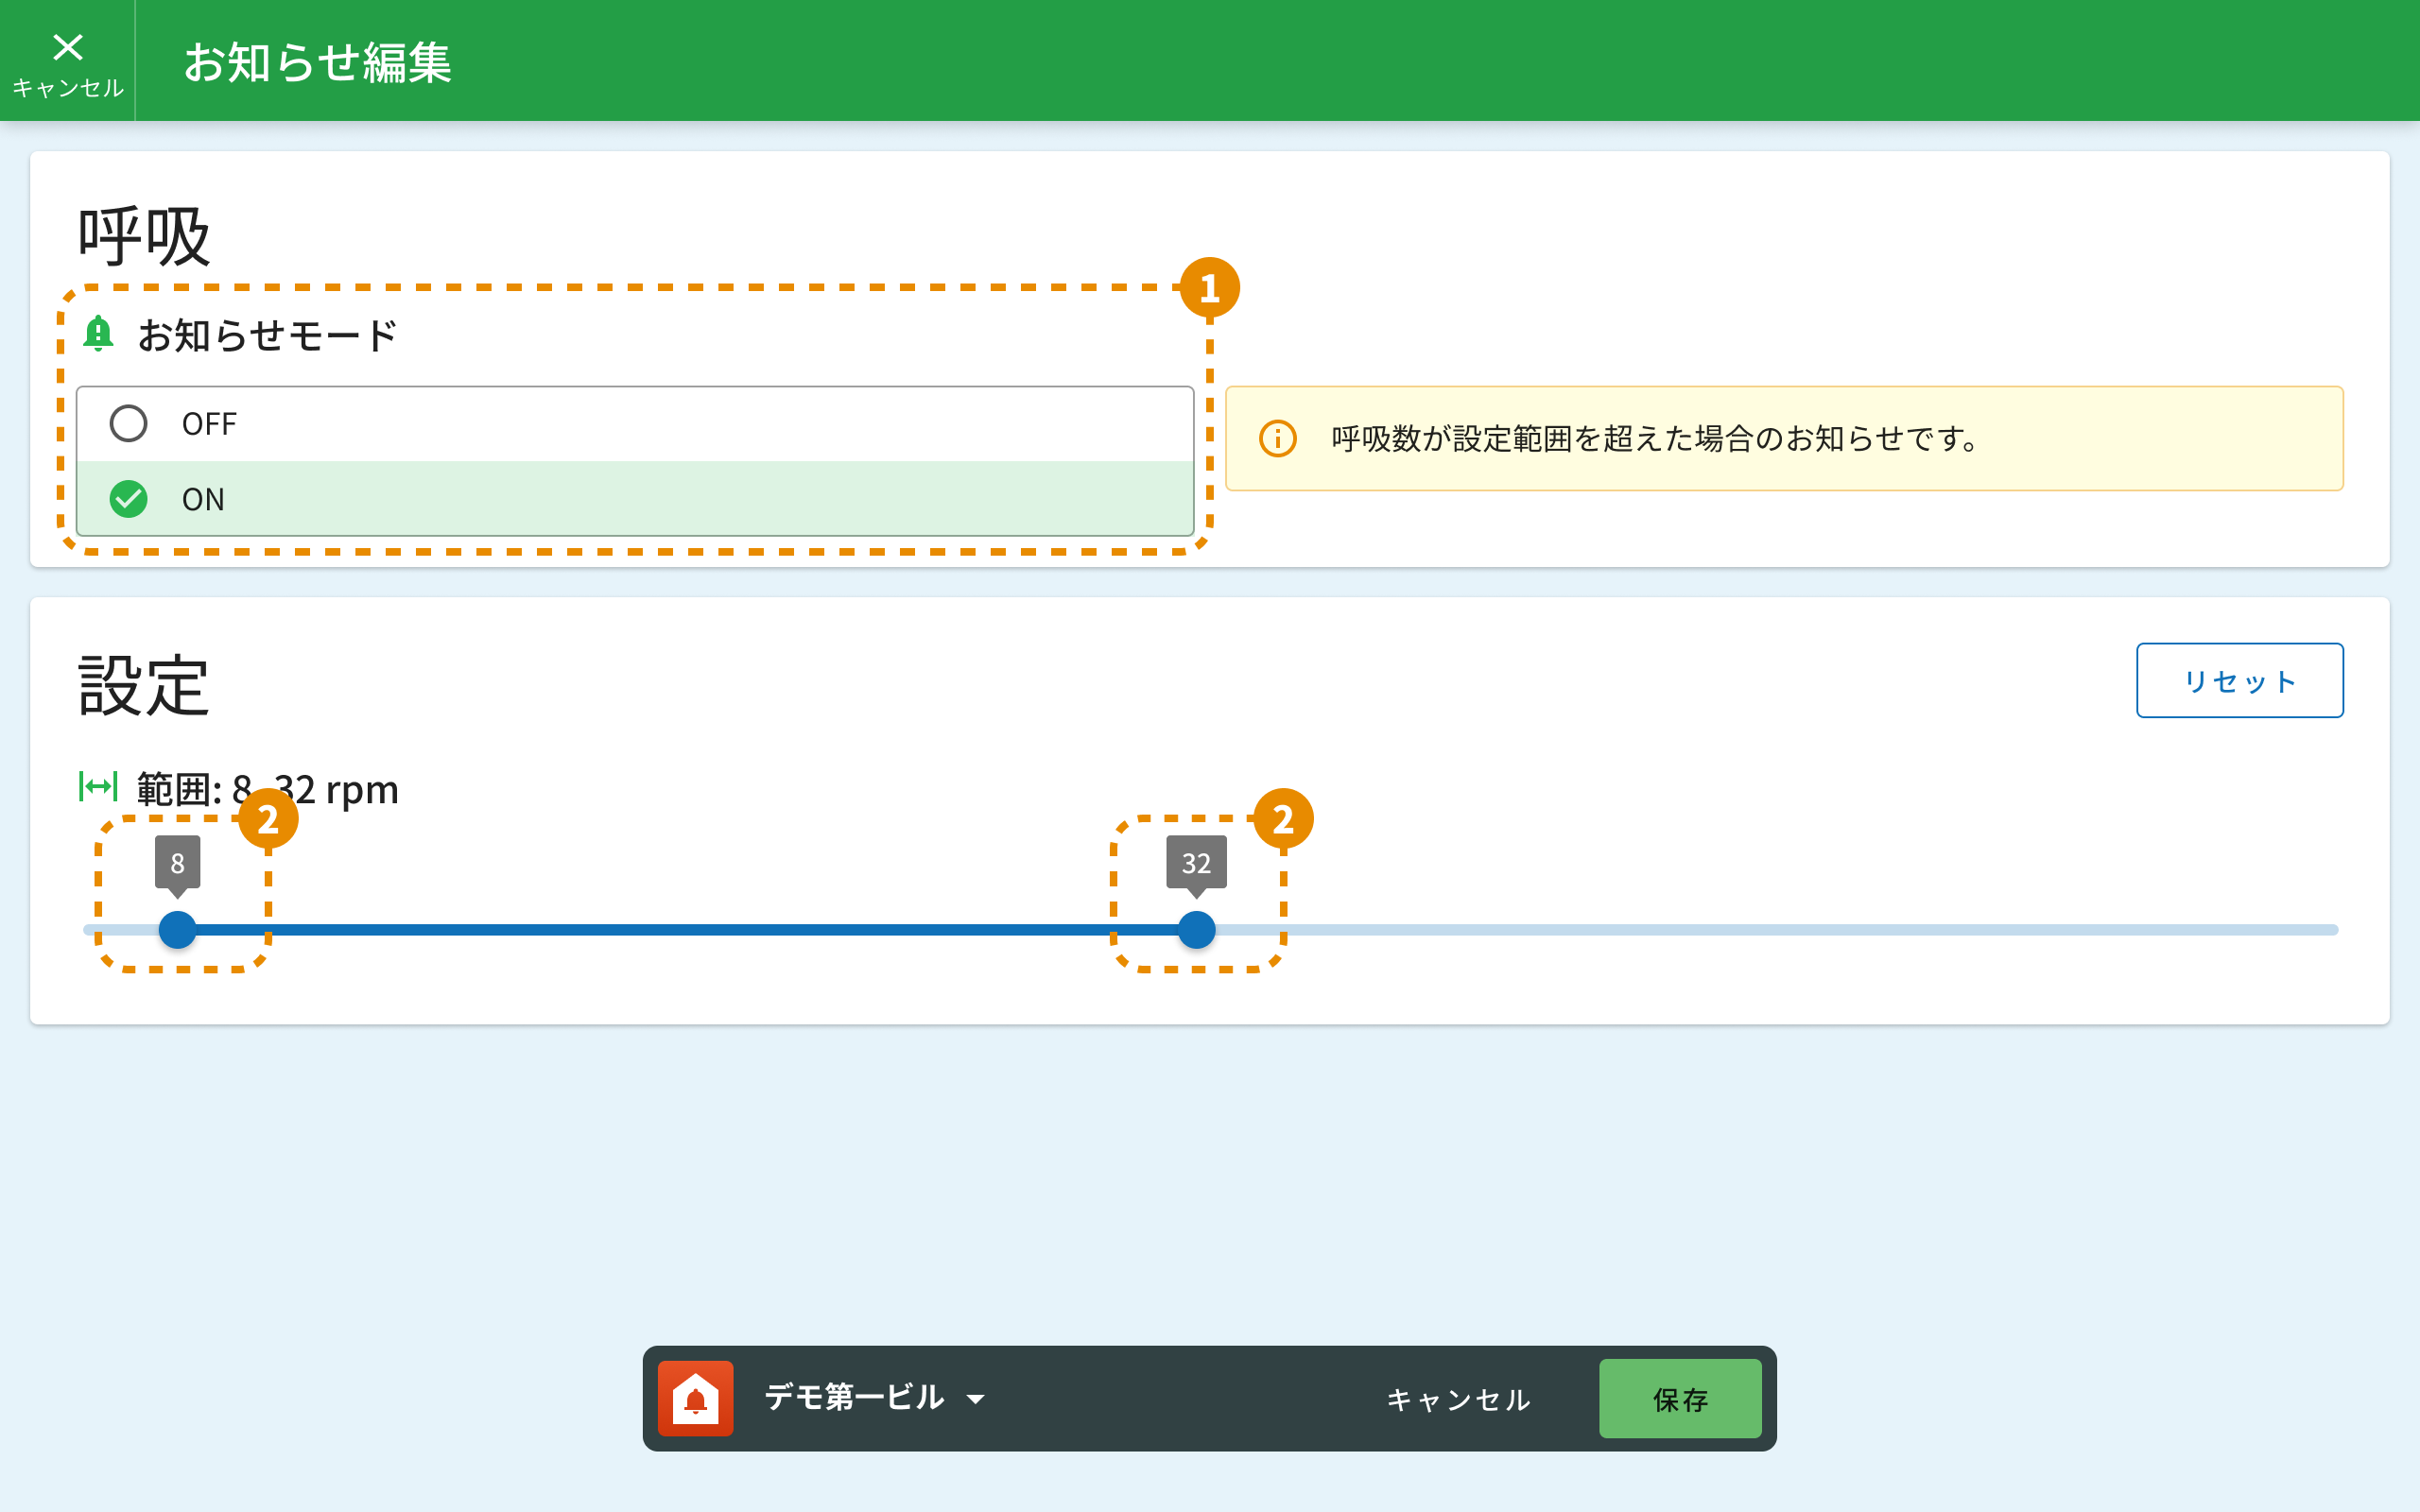2420x1512 pixels.
Task: Click the lower slider handle at 8
Action: click(178, 930)
